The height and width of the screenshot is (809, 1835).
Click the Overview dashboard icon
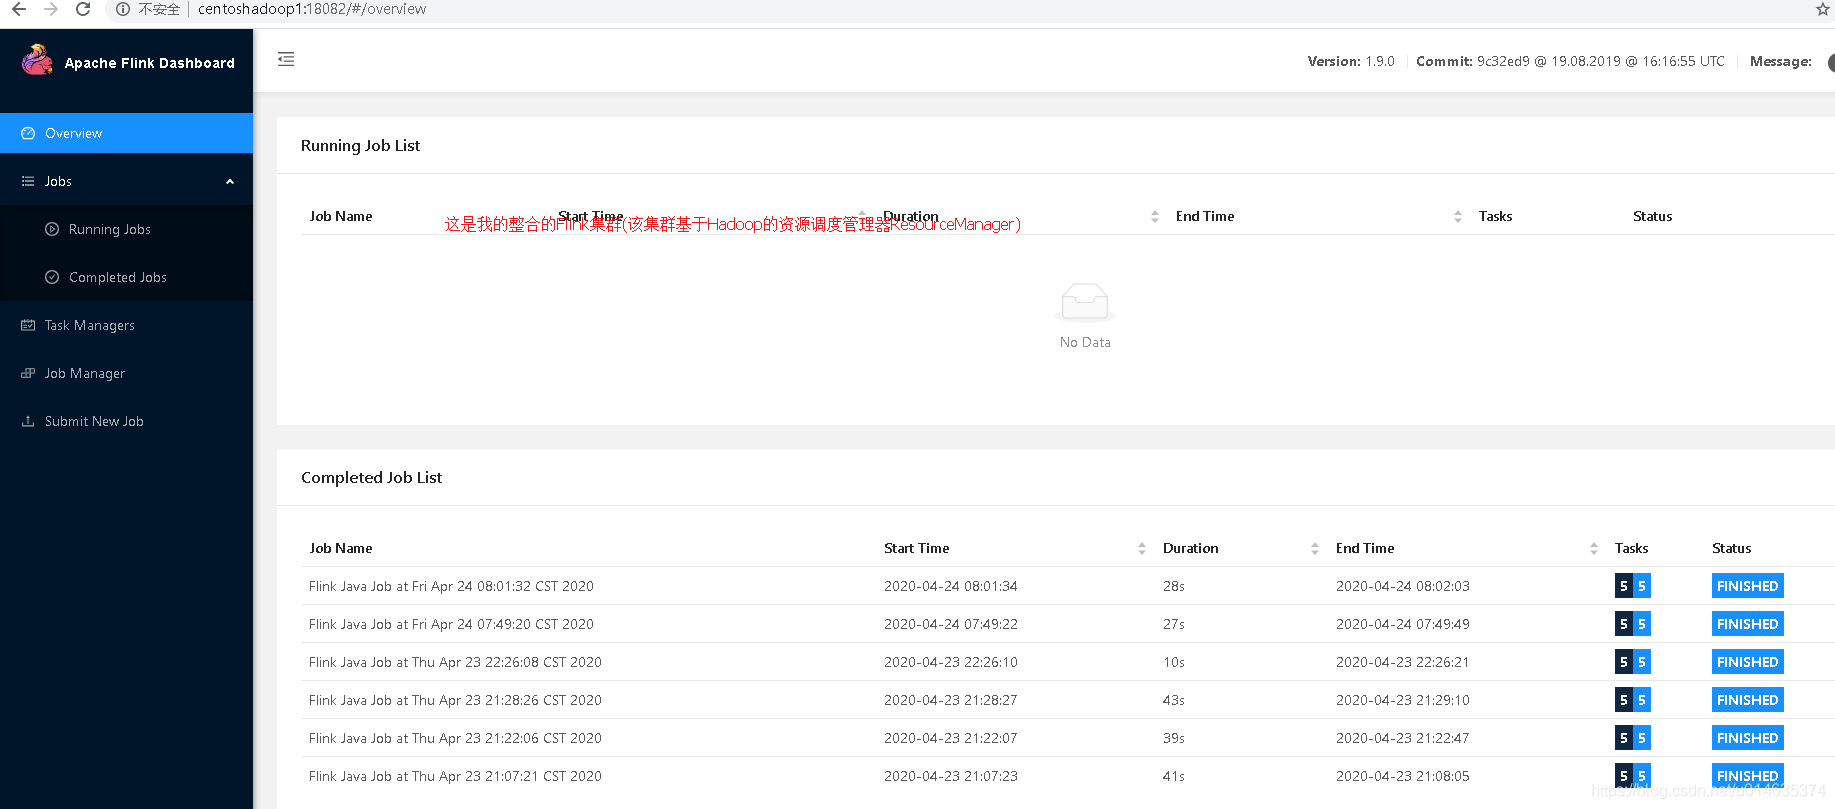coord(28,133)
